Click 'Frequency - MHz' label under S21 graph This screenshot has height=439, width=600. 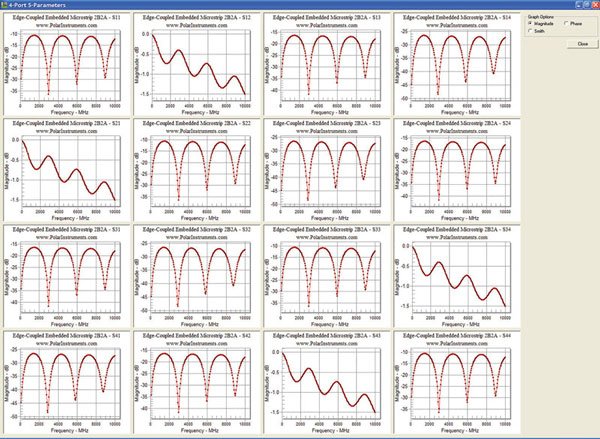coord(70,218)
